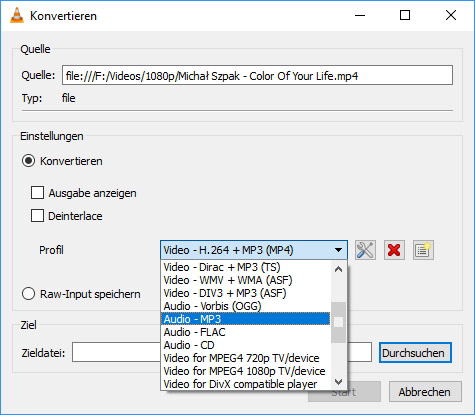The width and height of the screenshot is (475, 415).
Task: Click scroll-down arrow of profile list
Action: (338, 382)
